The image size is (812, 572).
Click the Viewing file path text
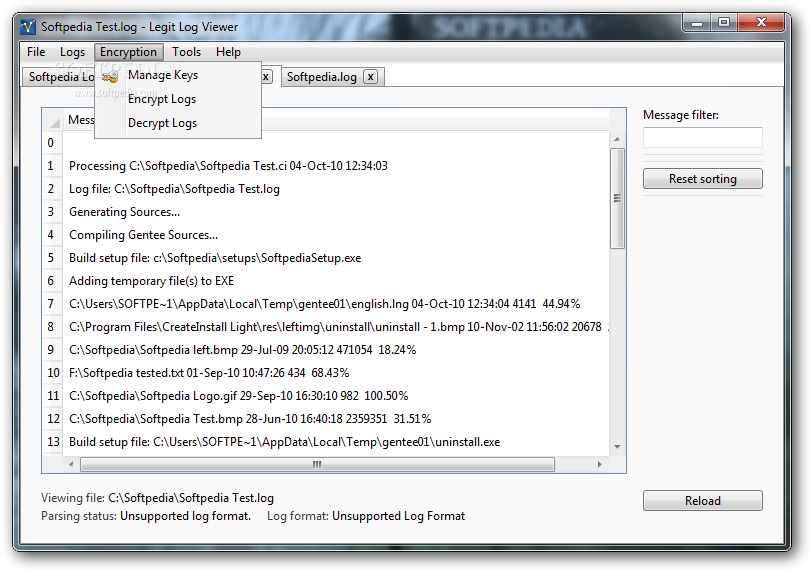tap(191, 498)
